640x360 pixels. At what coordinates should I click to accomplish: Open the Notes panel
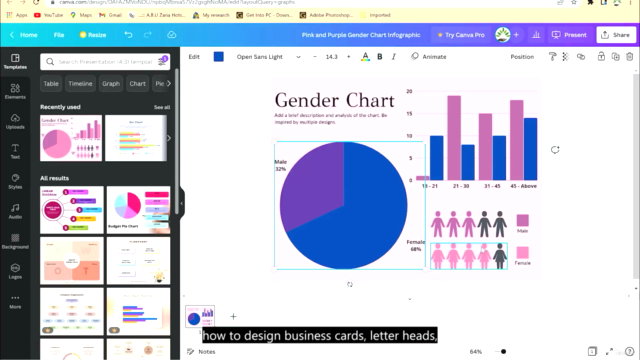point(201,351)
